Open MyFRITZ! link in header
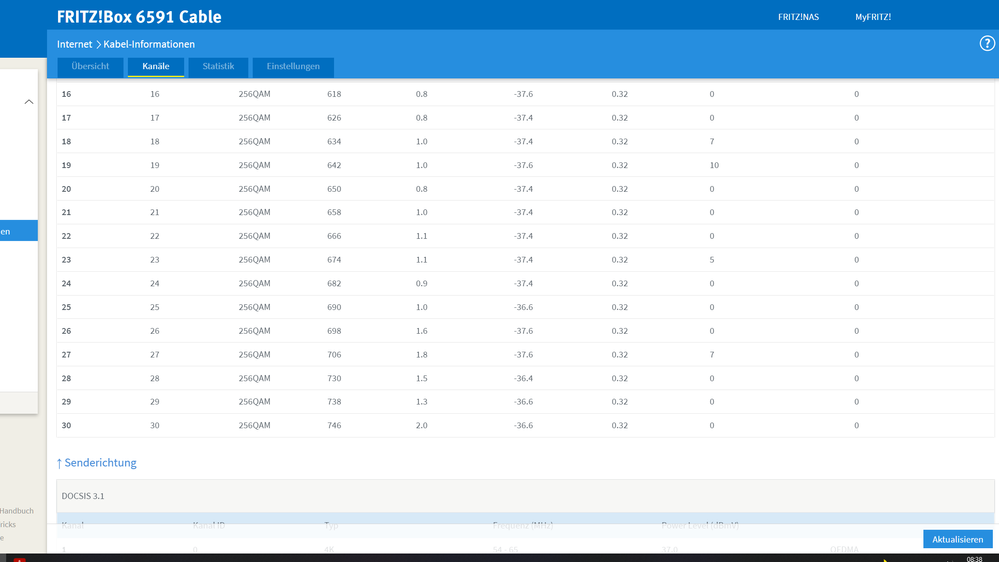Image resolution: width=999 pixels, height=562 pixels. coord(873,17)
